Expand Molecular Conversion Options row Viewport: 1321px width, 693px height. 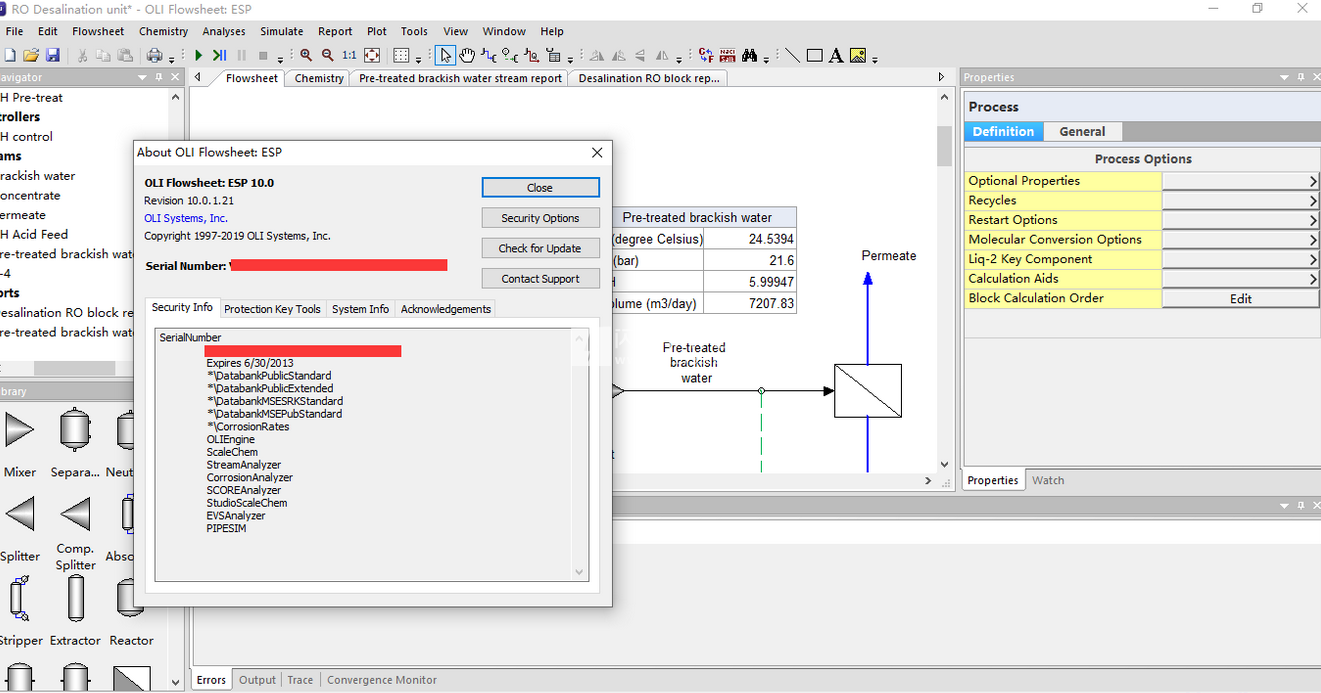click(1240, 240)
